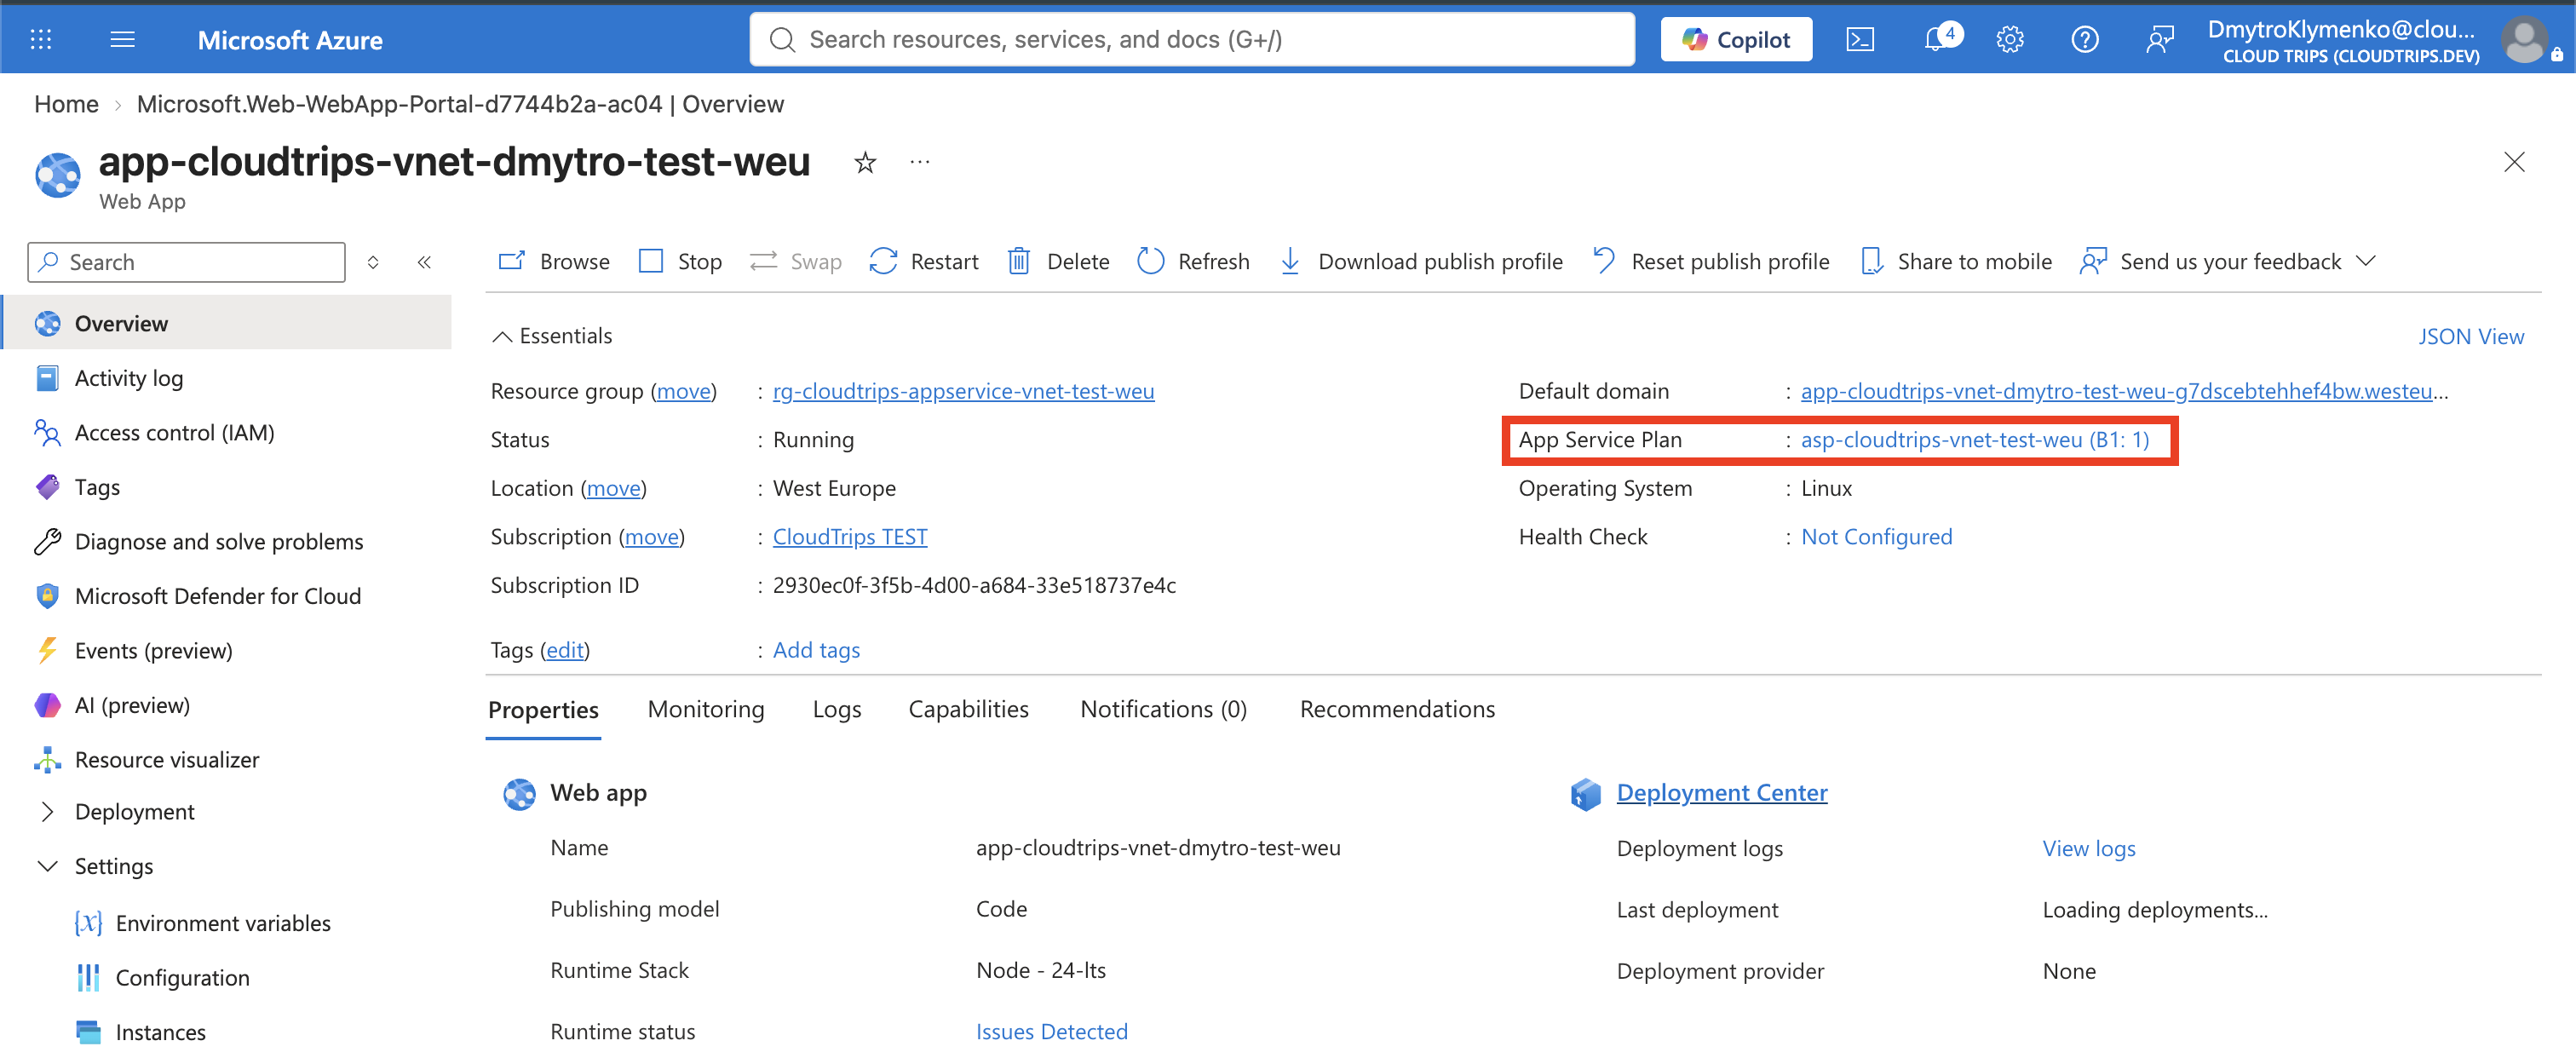Open resource group rg-cloudtrips-appservice-vnet-test-weu link
The height and width of the screenshot is (1058, 2576).
tap(963, 391)
